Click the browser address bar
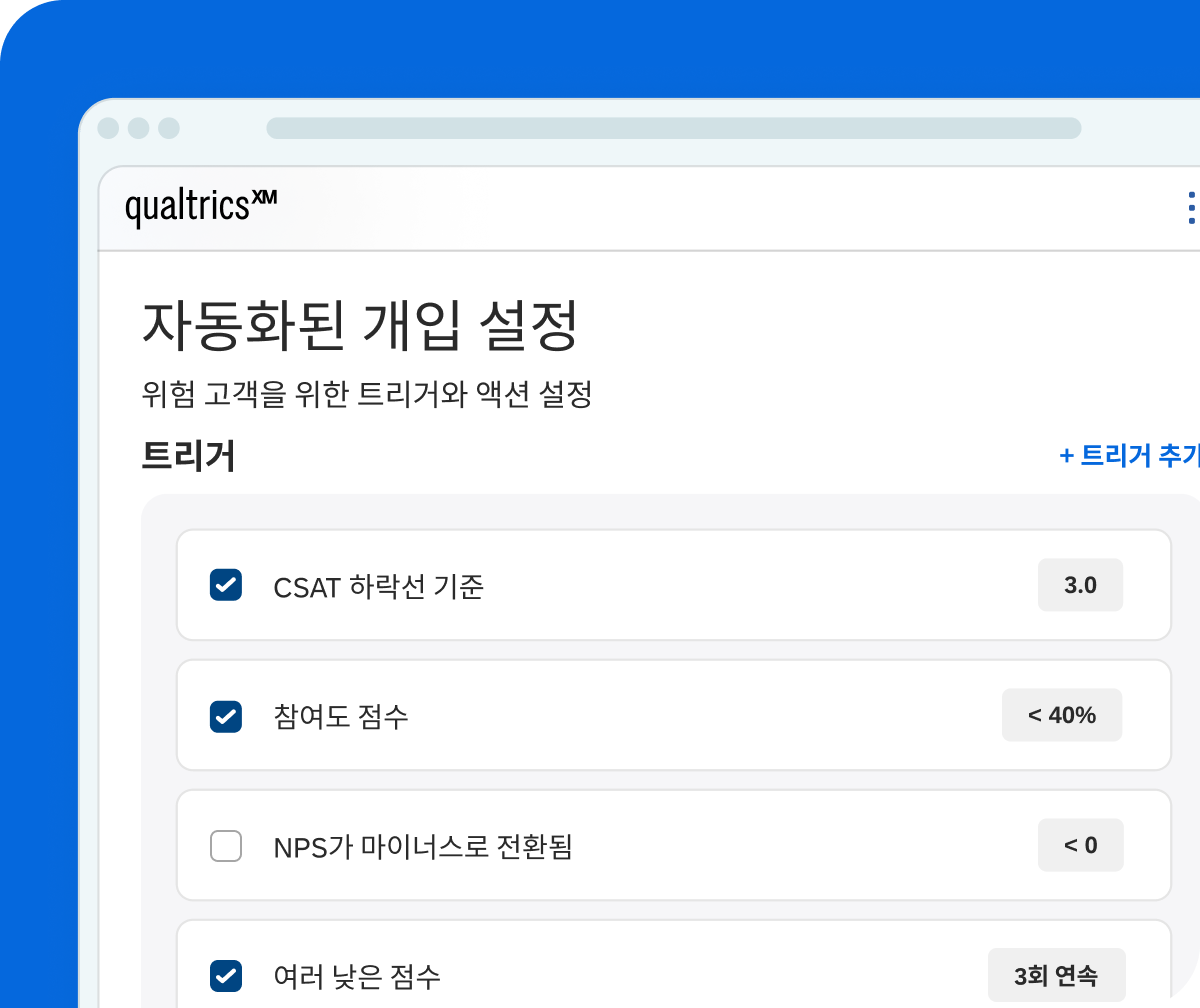 tap(673, 128)
